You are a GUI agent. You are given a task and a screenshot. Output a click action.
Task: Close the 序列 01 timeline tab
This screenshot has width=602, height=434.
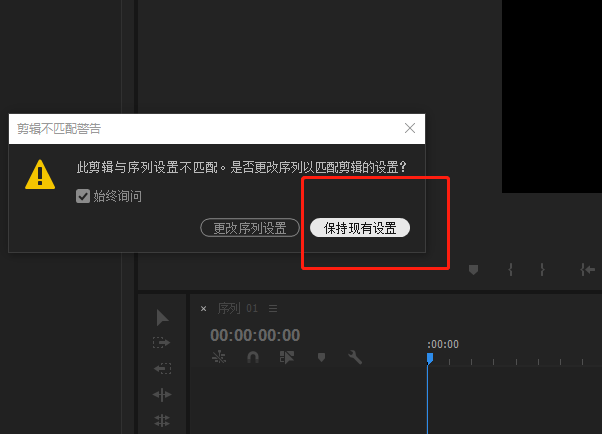(204, 308)
